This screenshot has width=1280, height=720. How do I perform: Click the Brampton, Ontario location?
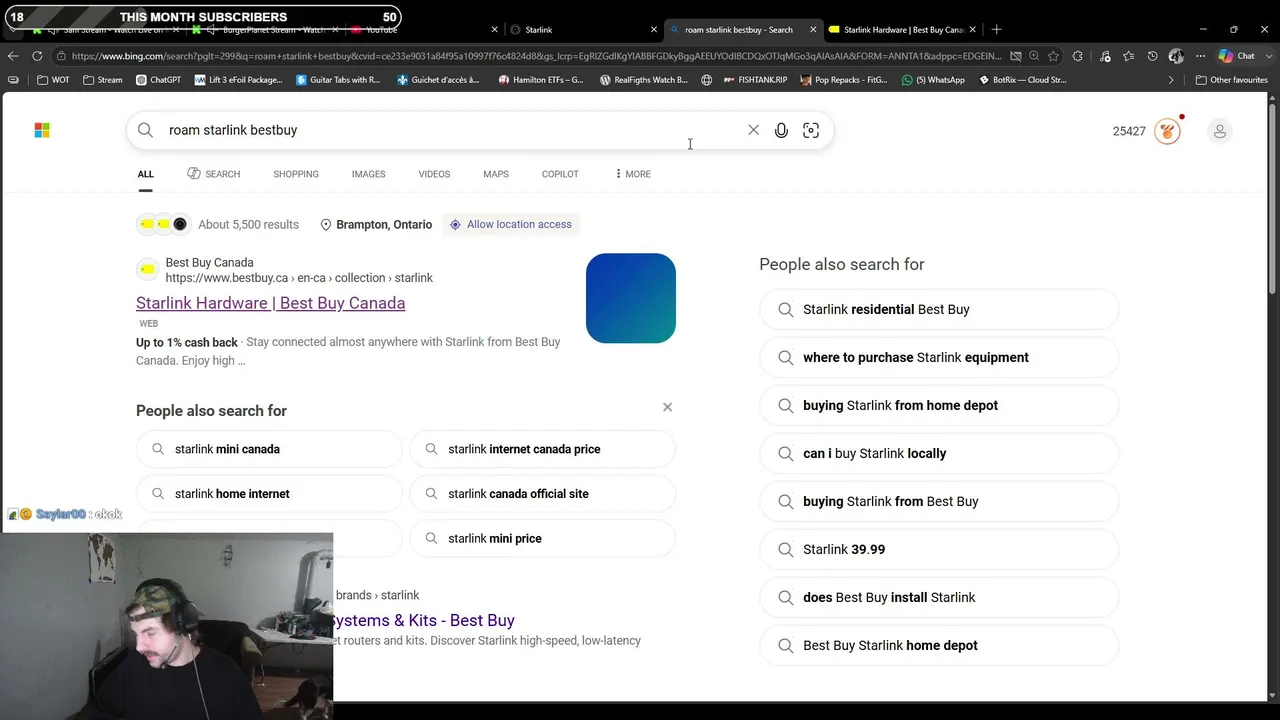click(x=376, y=224)
